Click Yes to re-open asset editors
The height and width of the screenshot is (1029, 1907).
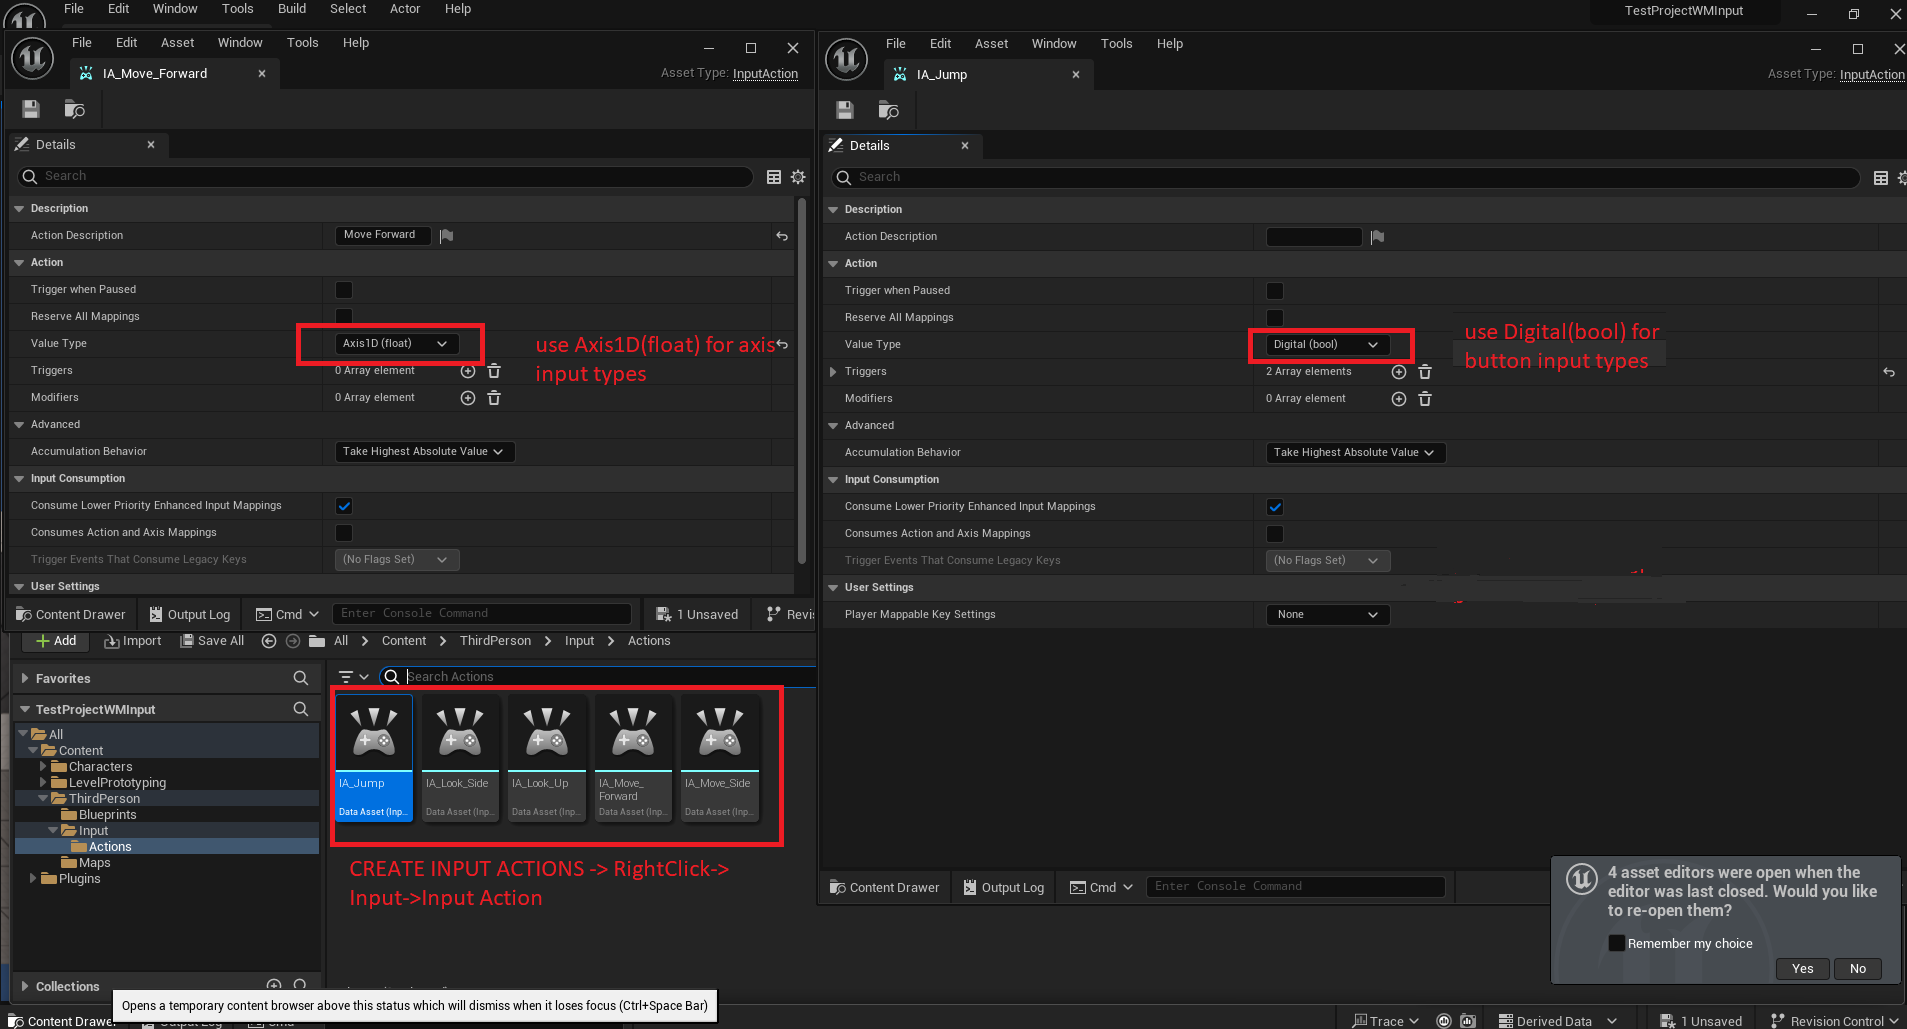click(1802, 968)
